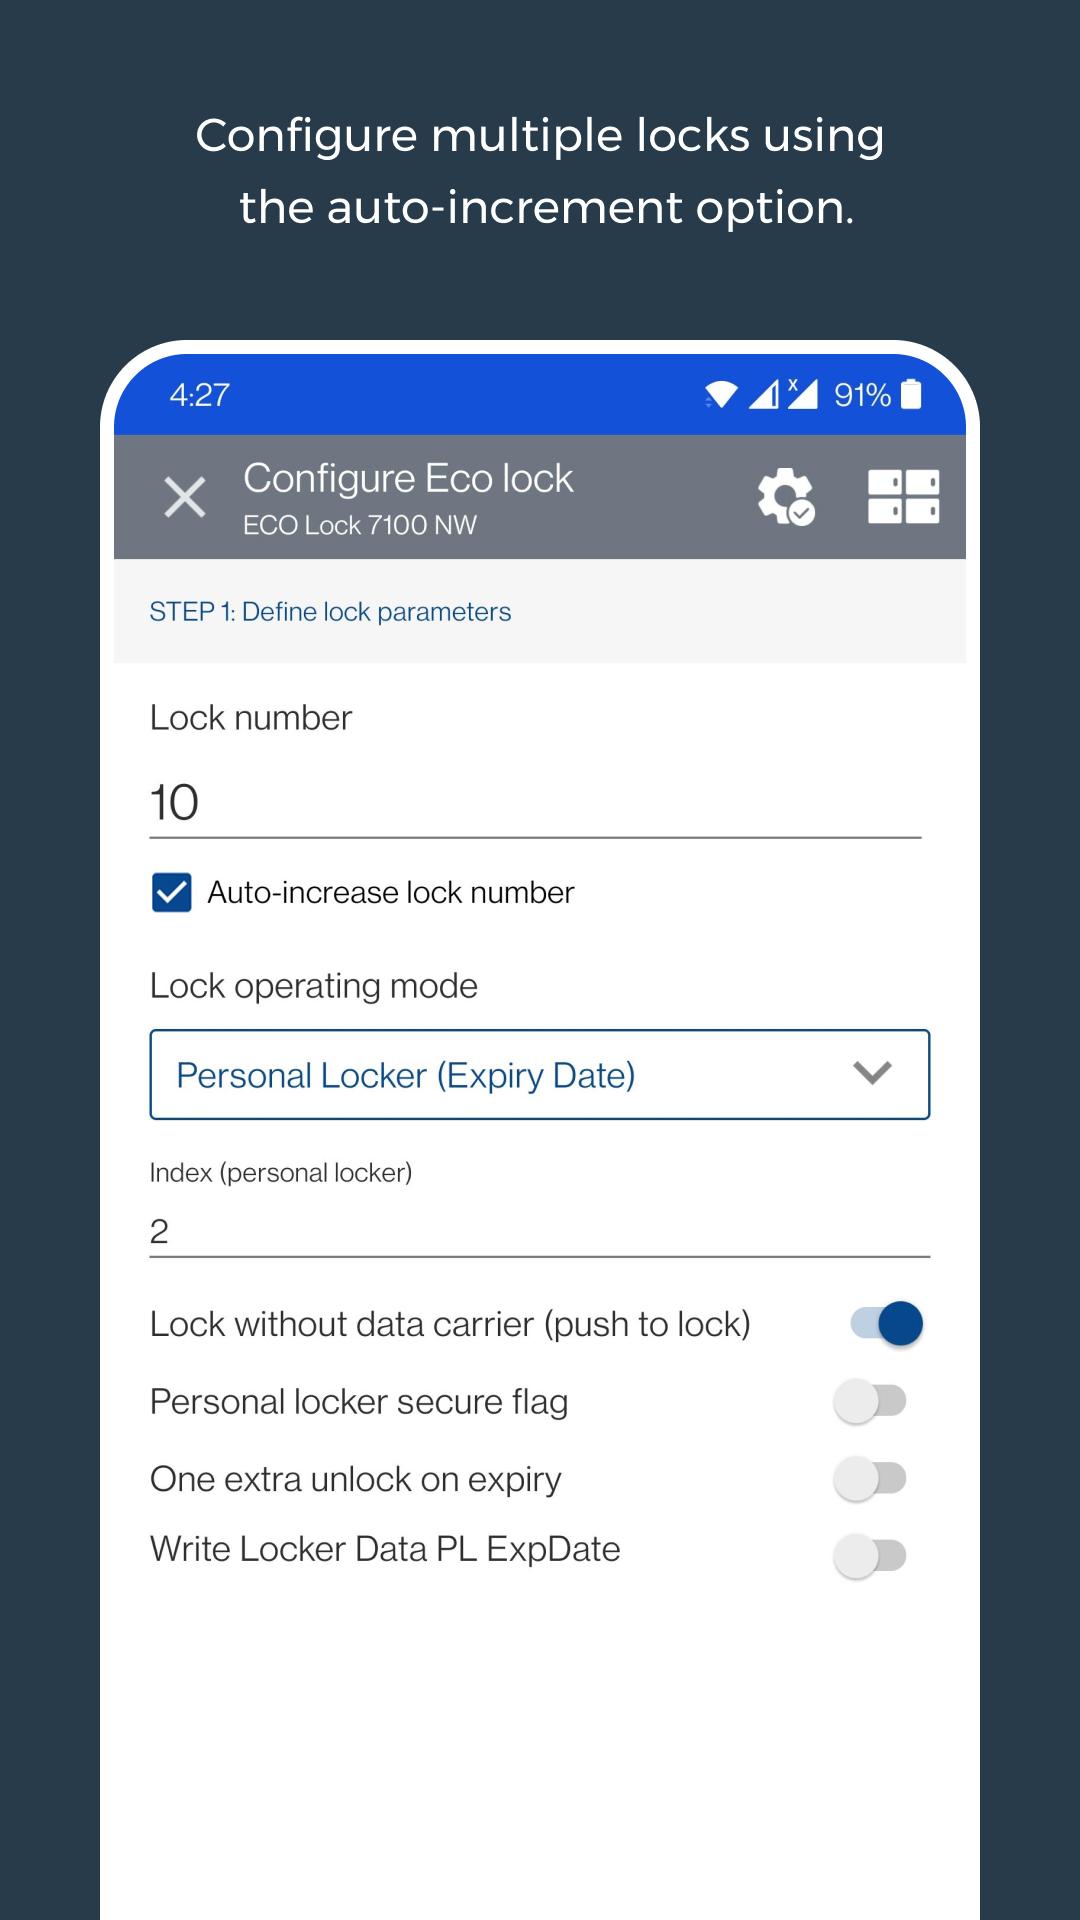Tap the cellular signal icon
The height and width of the screenshot is (1920, 1080).
click(x=764, y=394)
